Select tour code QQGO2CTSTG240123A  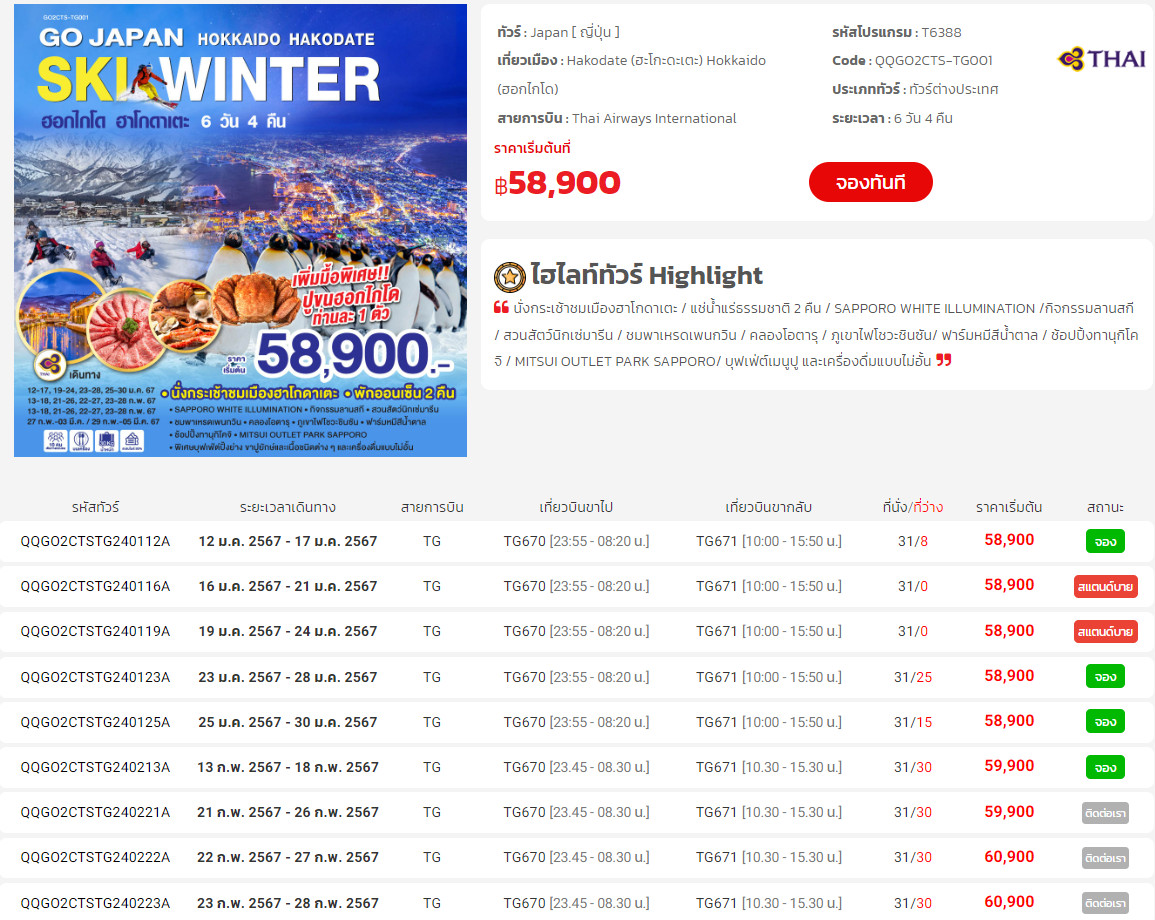pyautogui.click(x=95, y=677)
